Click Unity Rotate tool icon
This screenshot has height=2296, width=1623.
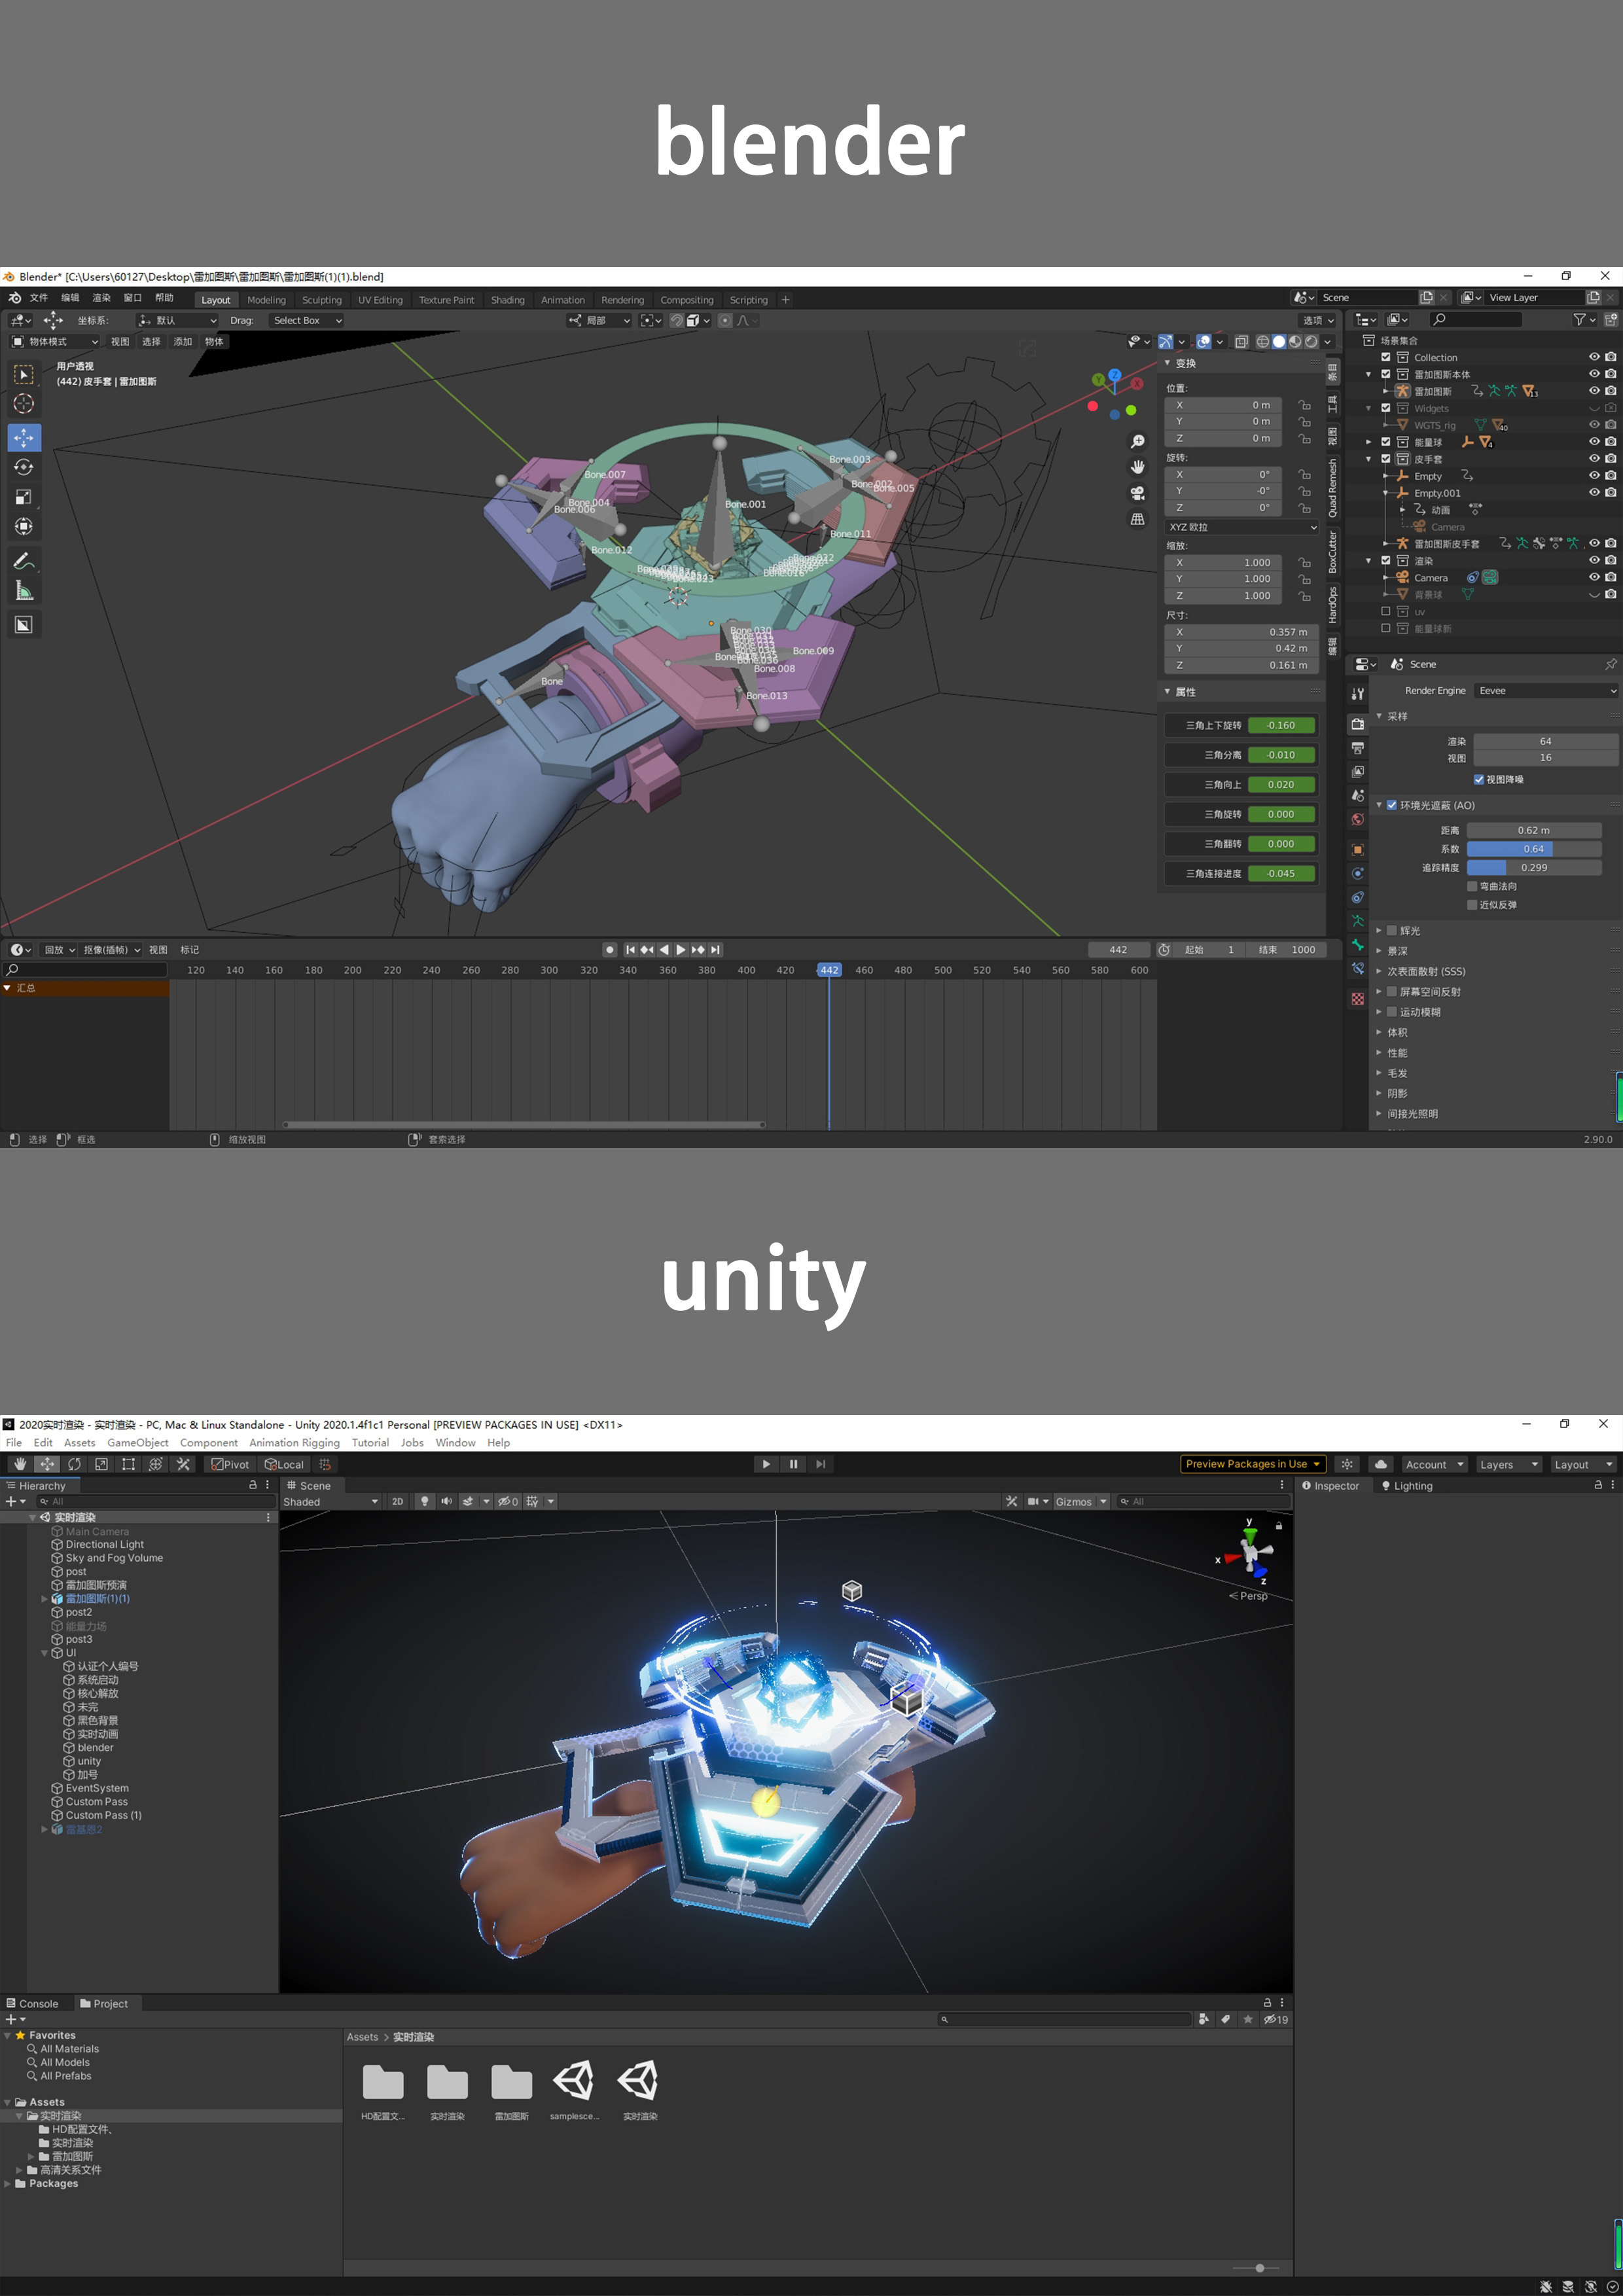74,1464
